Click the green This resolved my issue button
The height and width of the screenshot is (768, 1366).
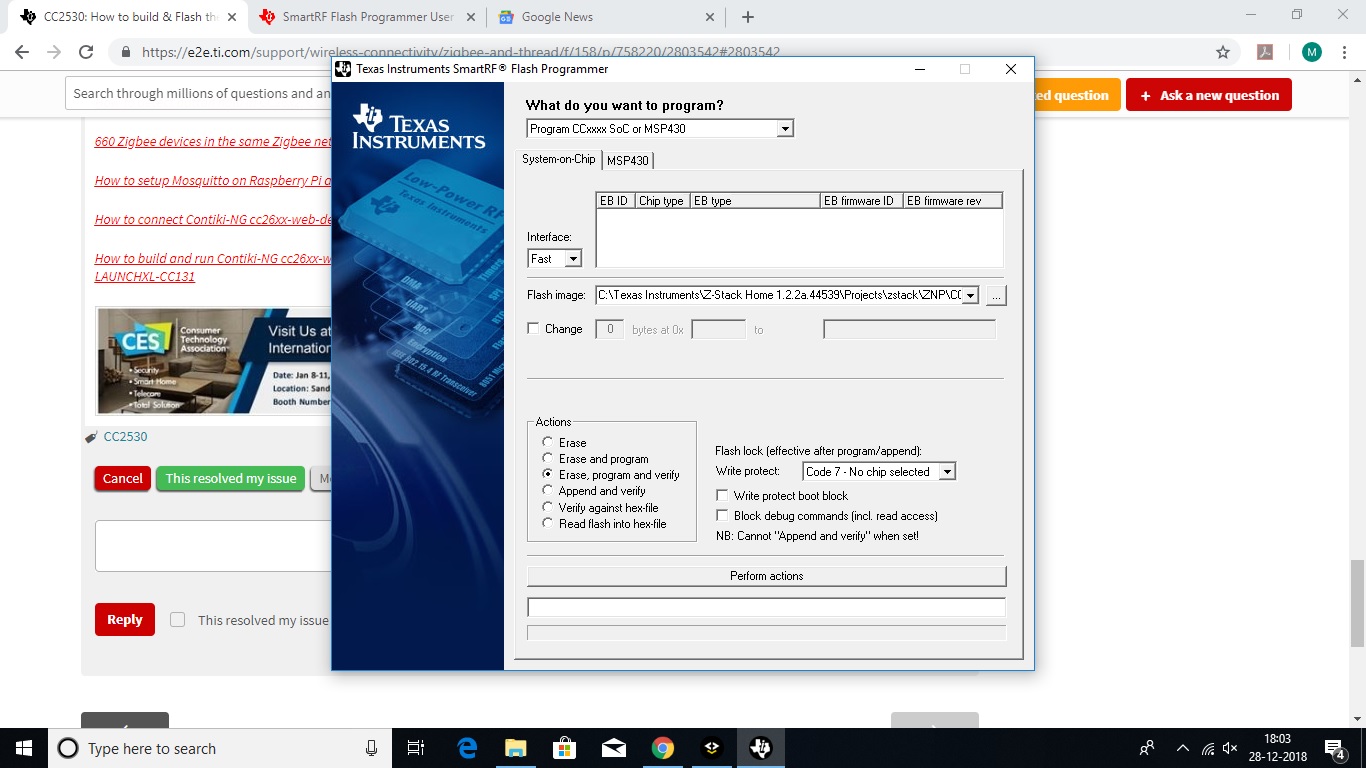tap(231, 478)
